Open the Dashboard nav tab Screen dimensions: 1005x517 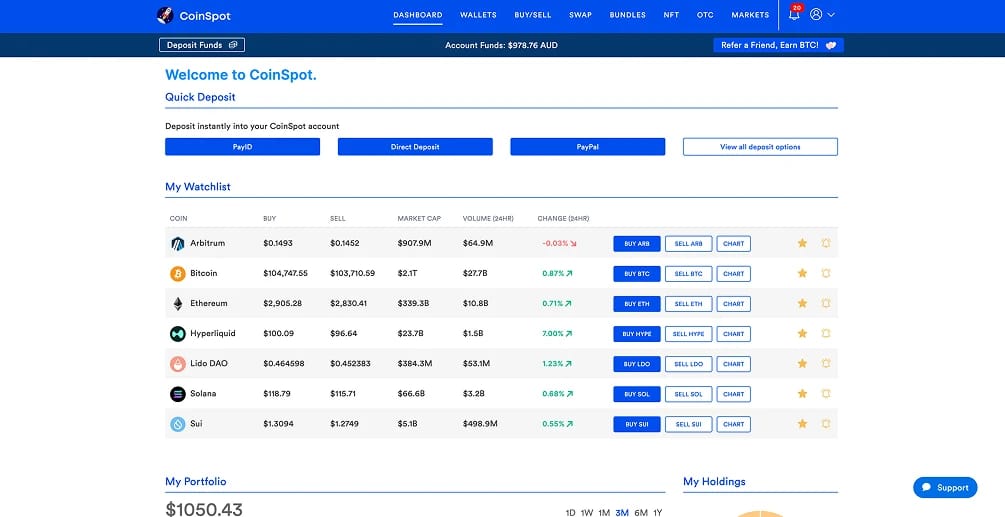[418, 15]
